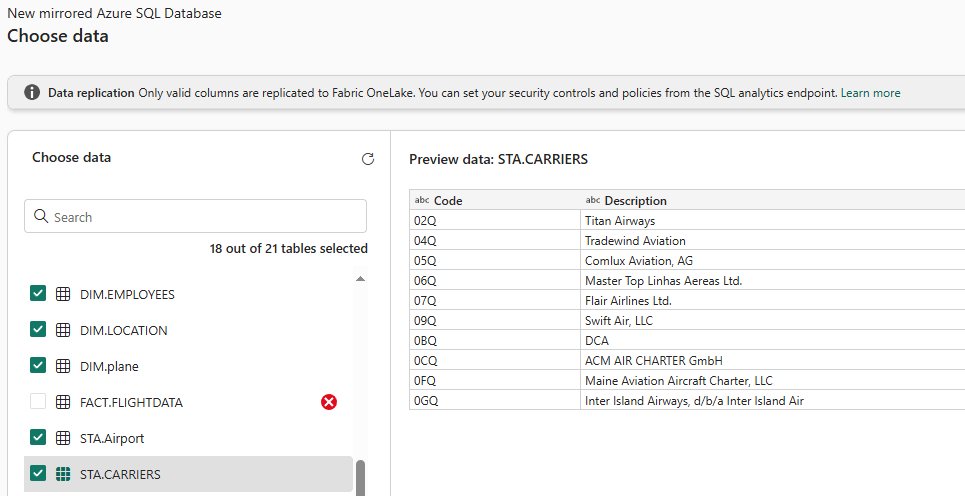
Task: Click the table icon next to DIM.EMPLOYEES
Action: click(63, 294)
